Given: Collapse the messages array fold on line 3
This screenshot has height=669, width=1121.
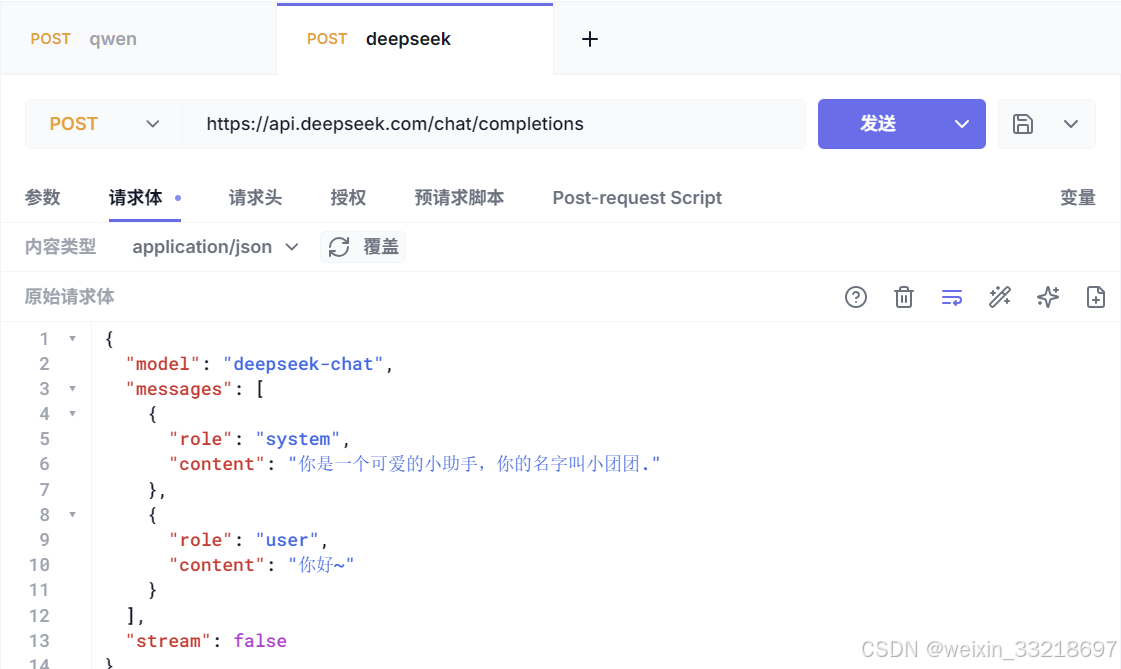Looking at the screenshot, I should point(72,389).
